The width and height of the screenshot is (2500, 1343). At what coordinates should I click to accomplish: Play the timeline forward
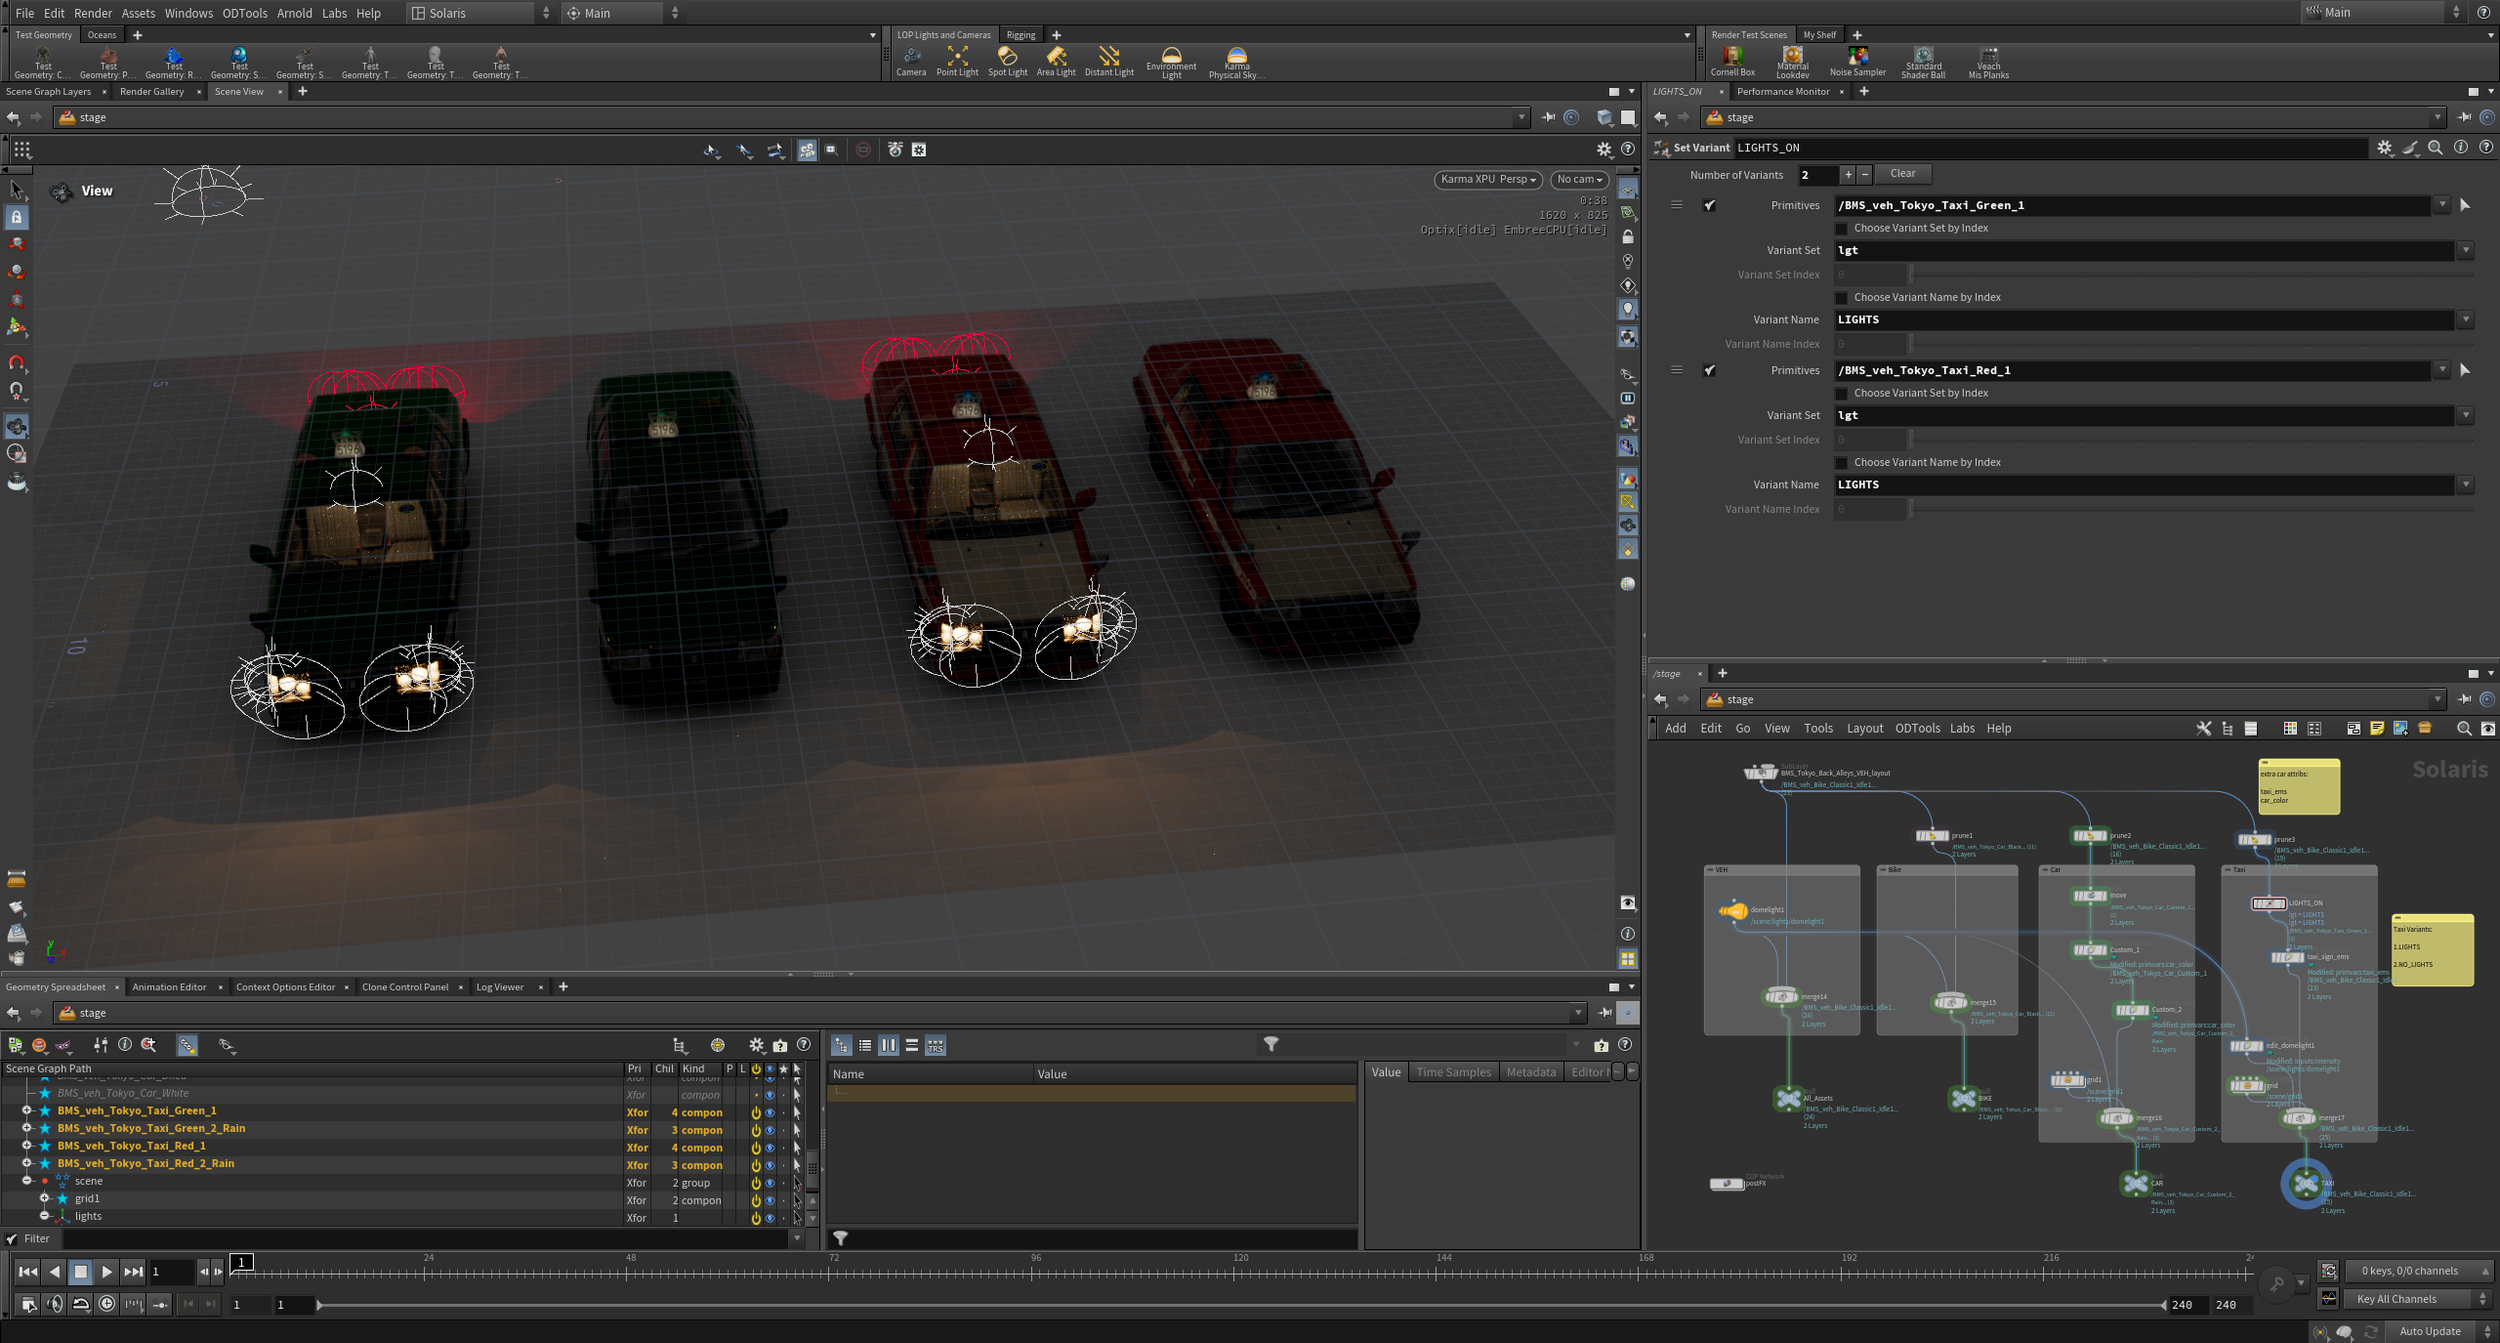coord(107,1272)
